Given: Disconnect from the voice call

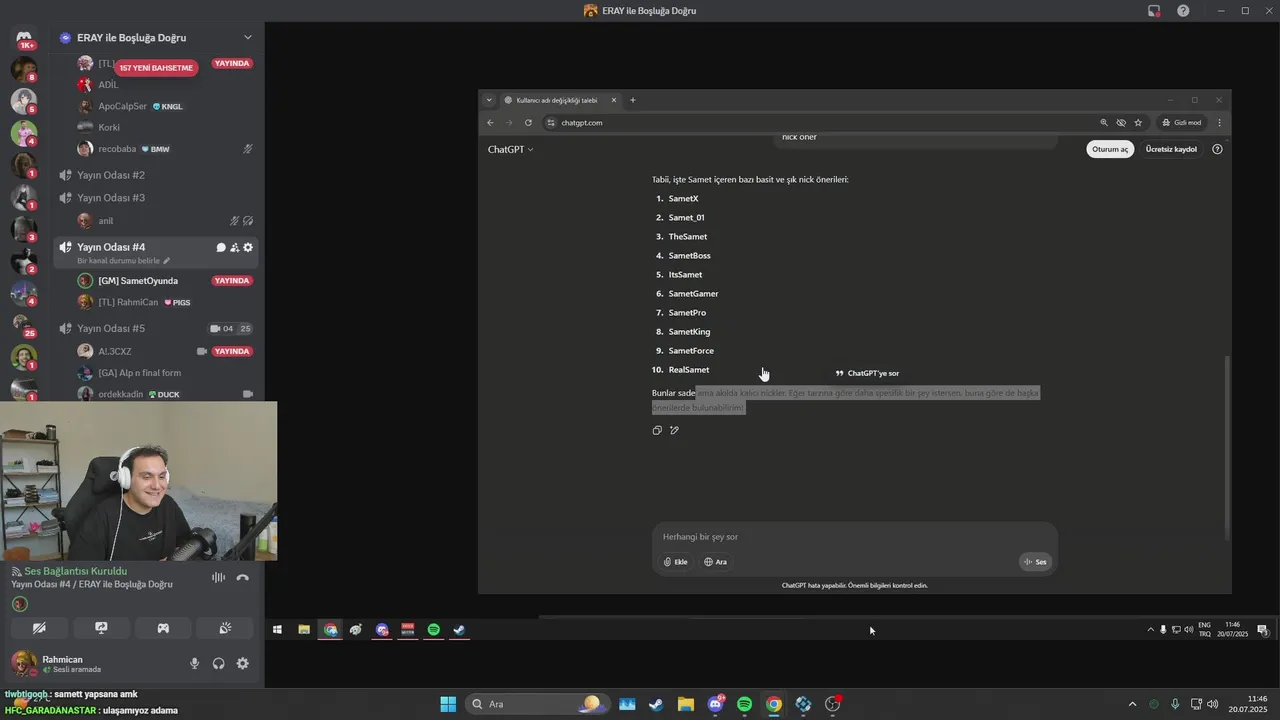Looking at the screenshot, I should [242, 577].
